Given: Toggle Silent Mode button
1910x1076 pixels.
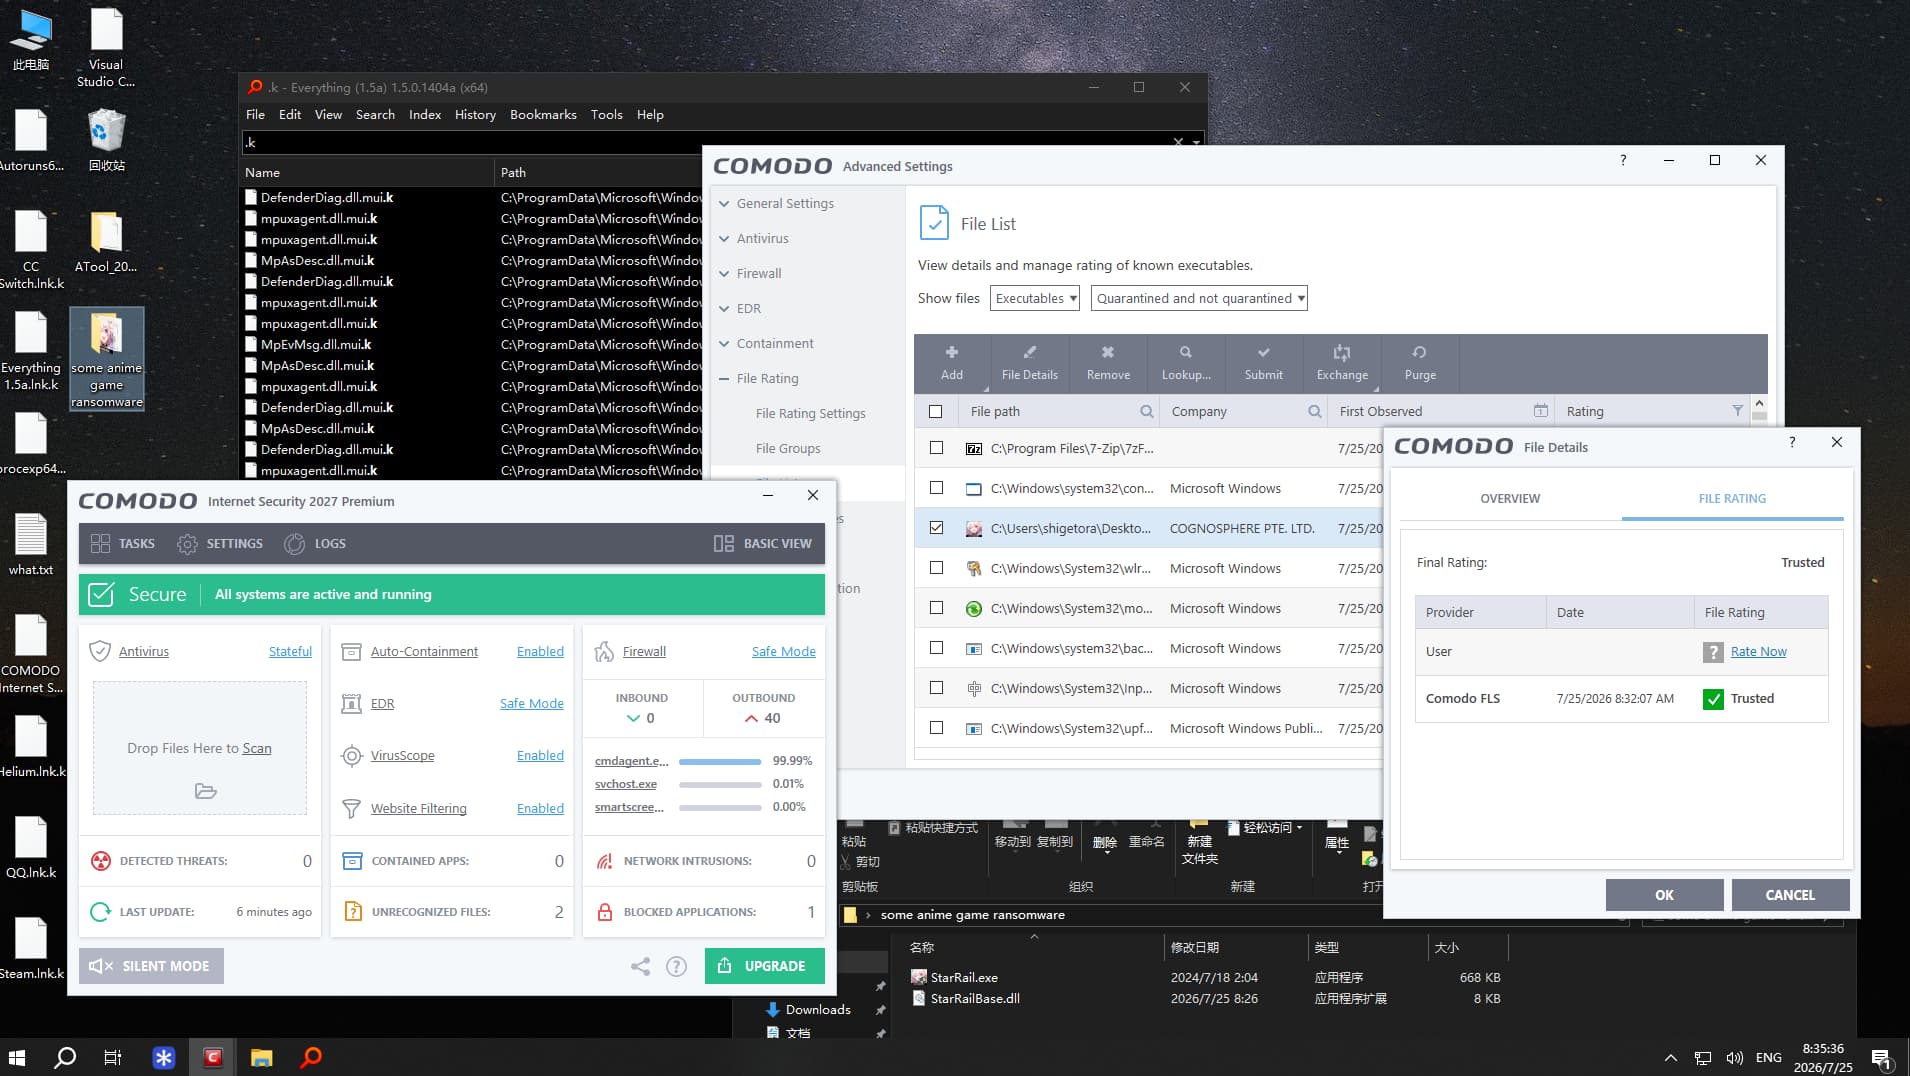Looking at the screenshot, I should click(x=151, y=966).
